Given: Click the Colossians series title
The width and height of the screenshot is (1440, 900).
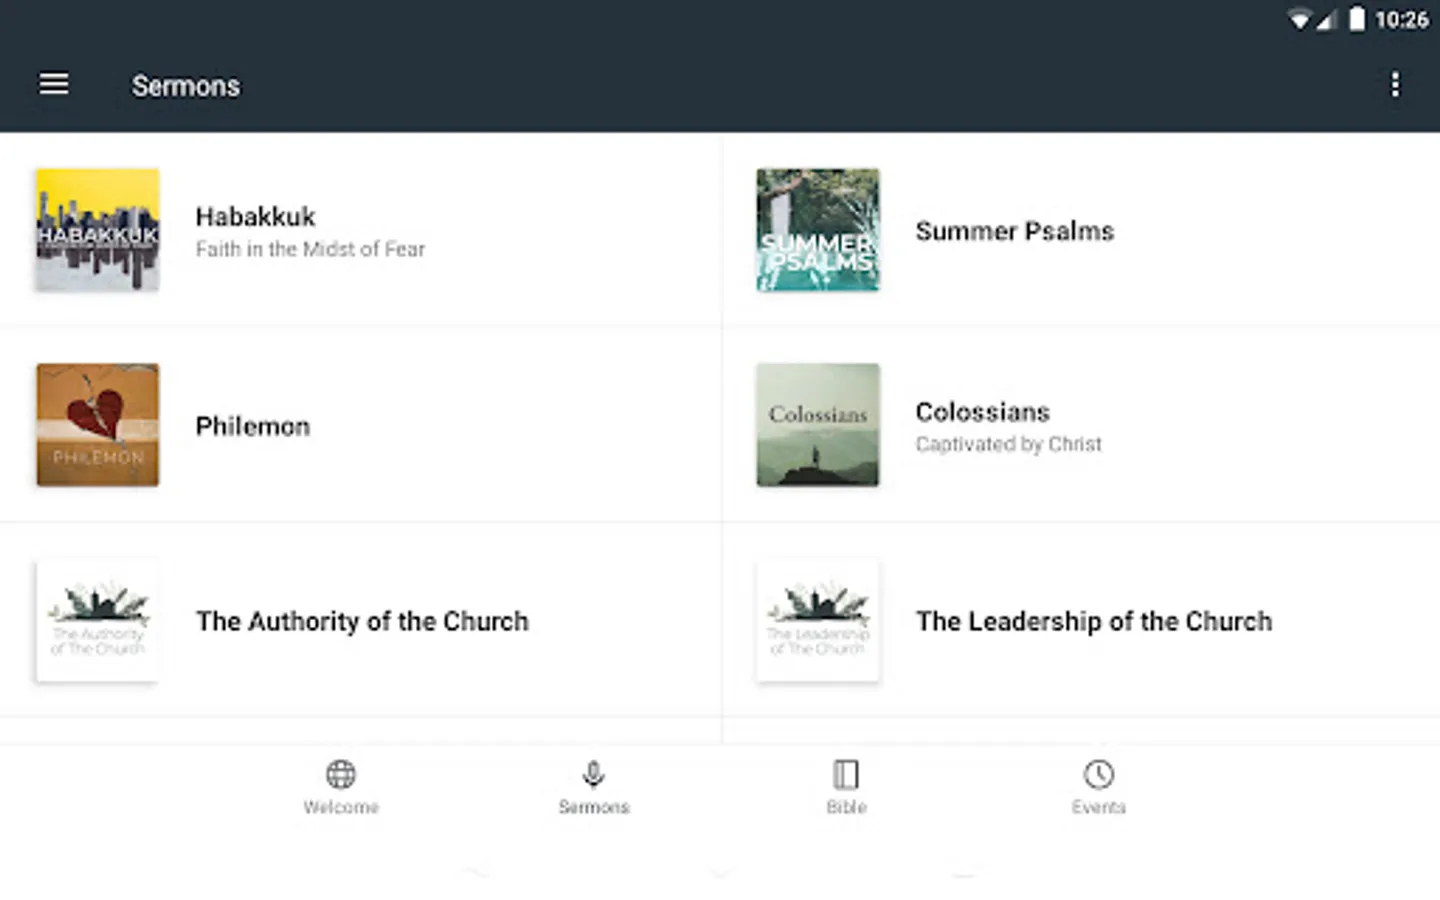Looking at the screenshot, I should pos(982,412).
